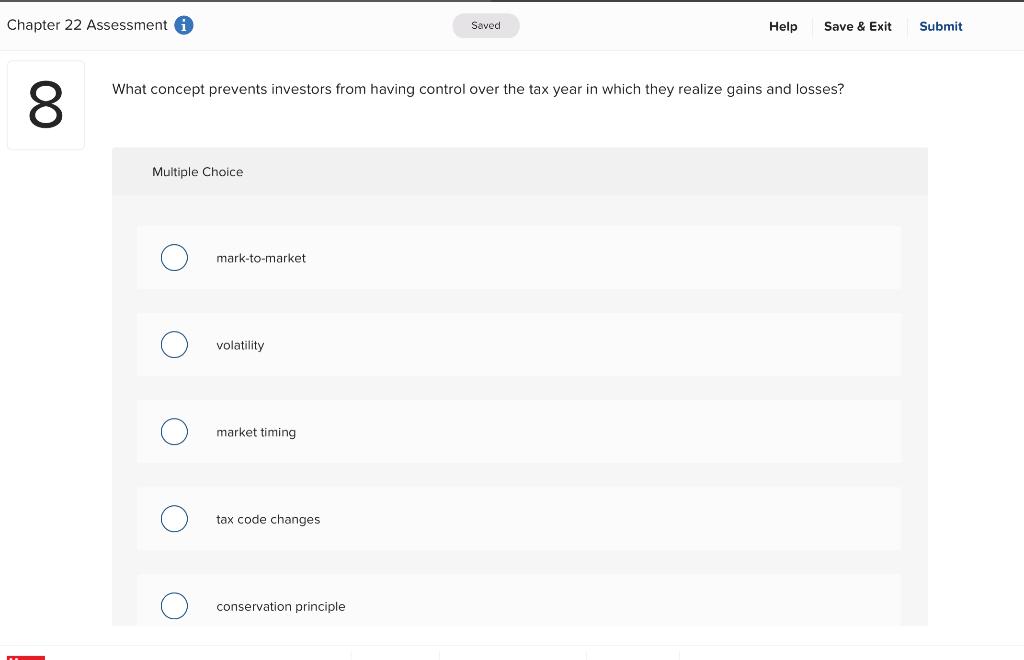Select the mark-to-market radio button
Screen dimensions: 1024x660
[174, 258]
